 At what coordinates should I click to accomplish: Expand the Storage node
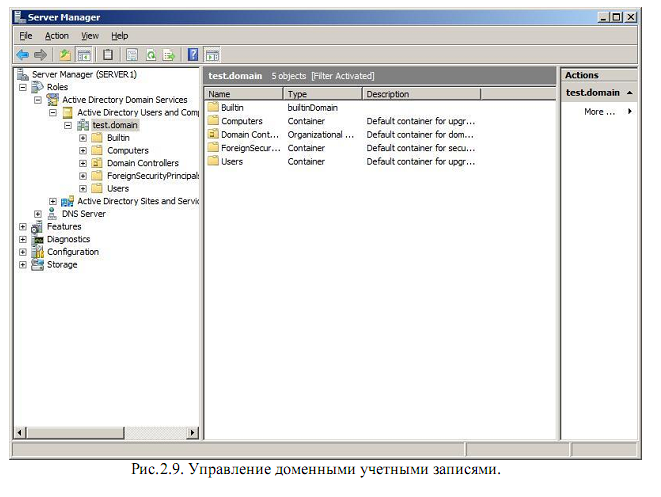click(x=23, y=265)
